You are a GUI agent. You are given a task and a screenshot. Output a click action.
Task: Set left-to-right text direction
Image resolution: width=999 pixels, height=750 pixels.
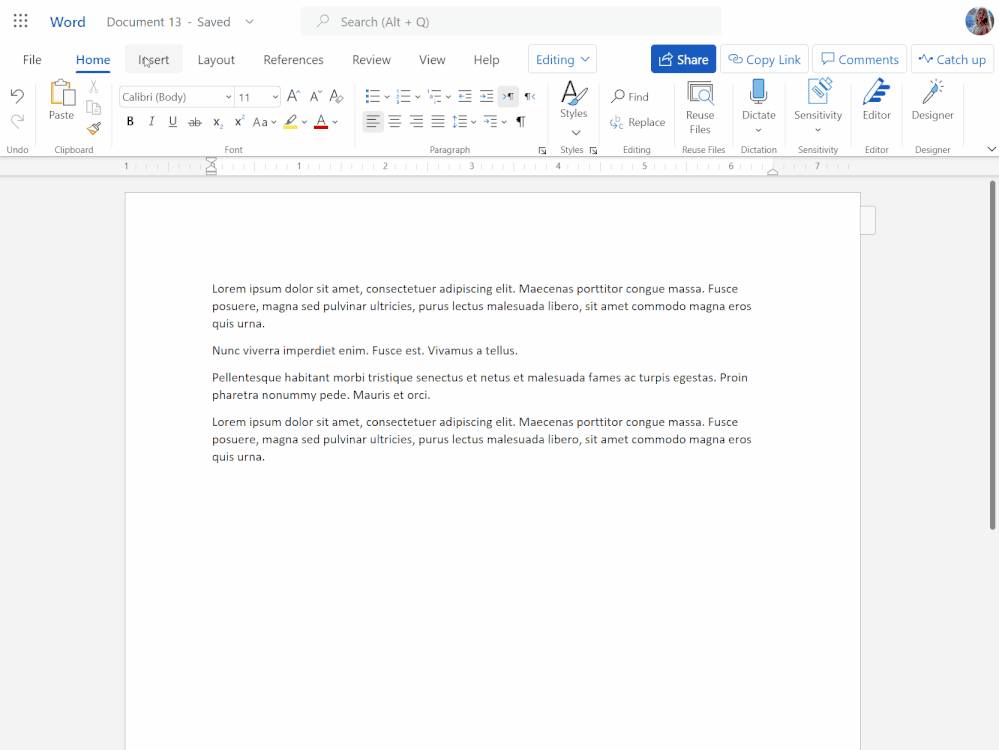point(508,96)
